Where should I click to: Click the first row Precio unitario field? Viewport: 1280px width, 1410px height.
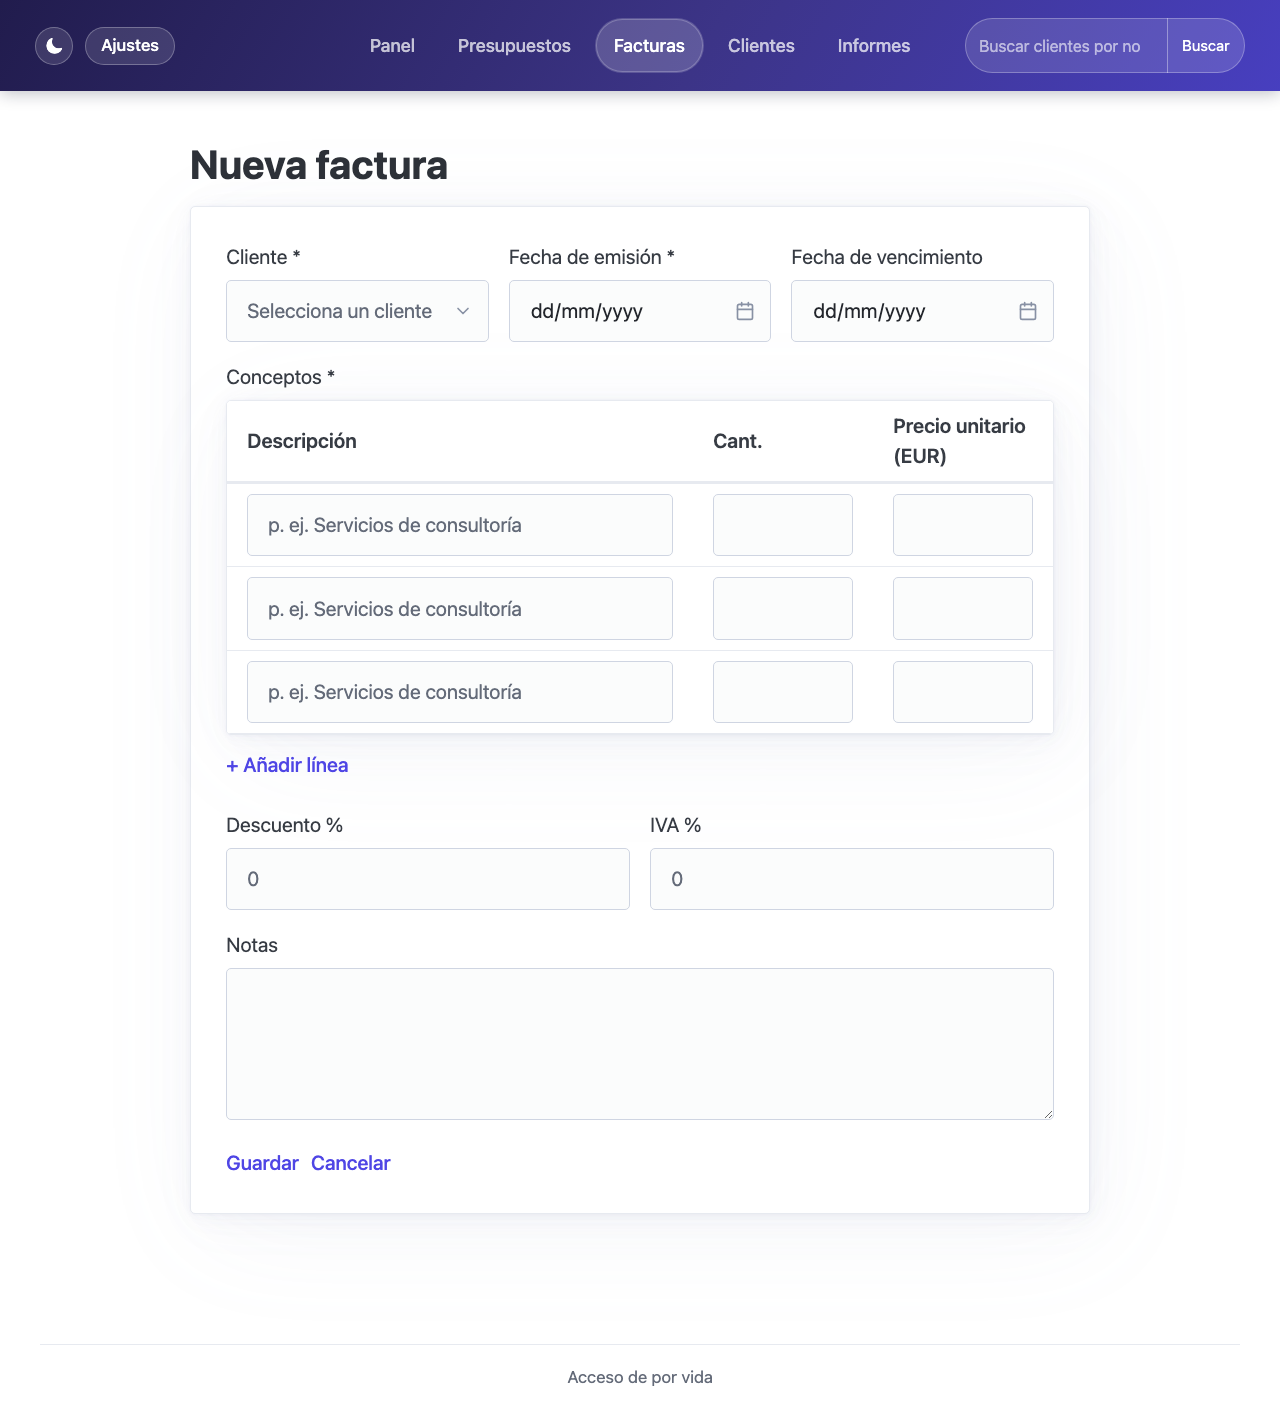pyautogui.click(x=963, y=525)
